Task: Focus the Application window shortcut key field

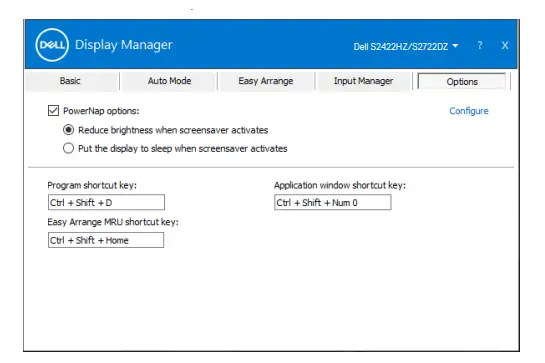Action: [333, 202]
